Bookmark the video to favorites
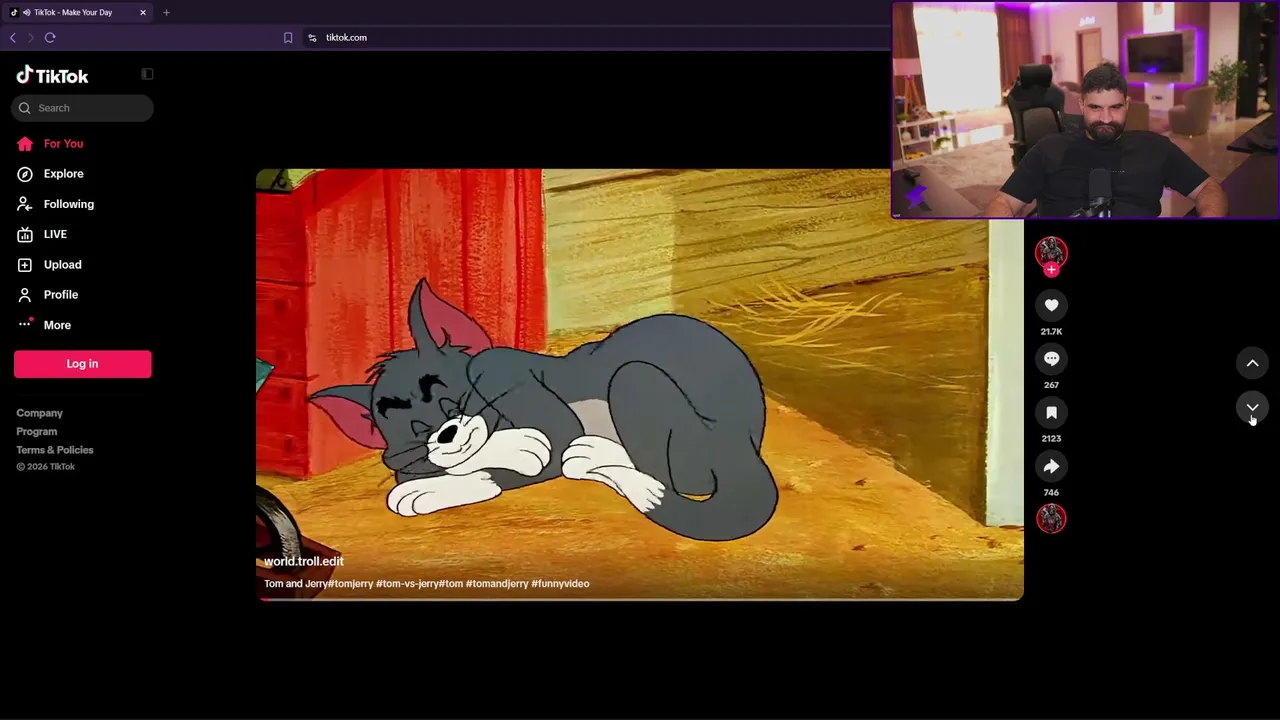The height and width of the screenshot is (720, 1280). coord(1051,412)
